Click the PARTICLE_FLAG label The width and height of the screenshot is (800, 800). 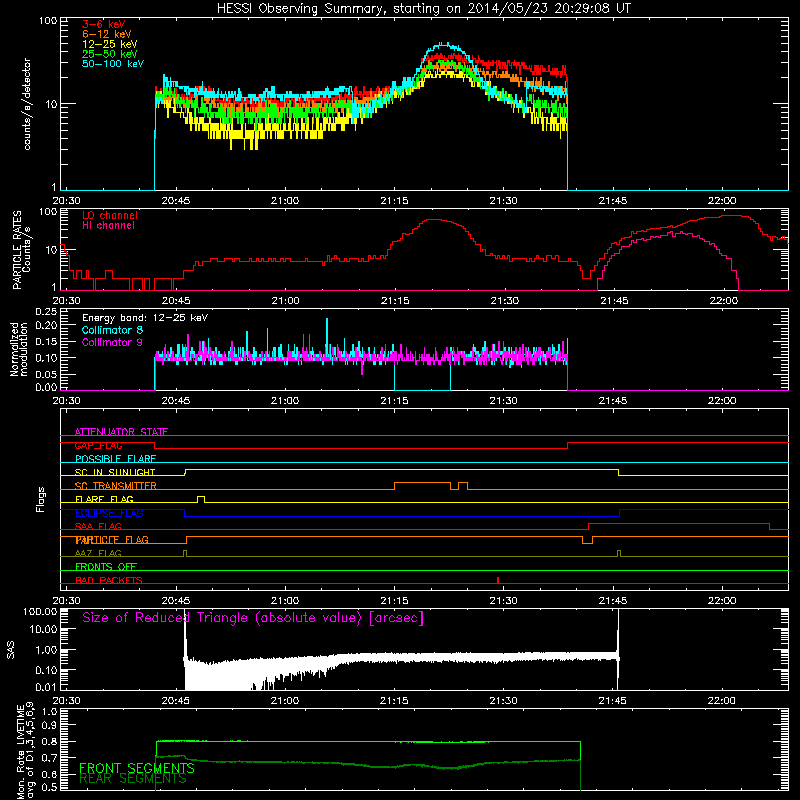112,540
